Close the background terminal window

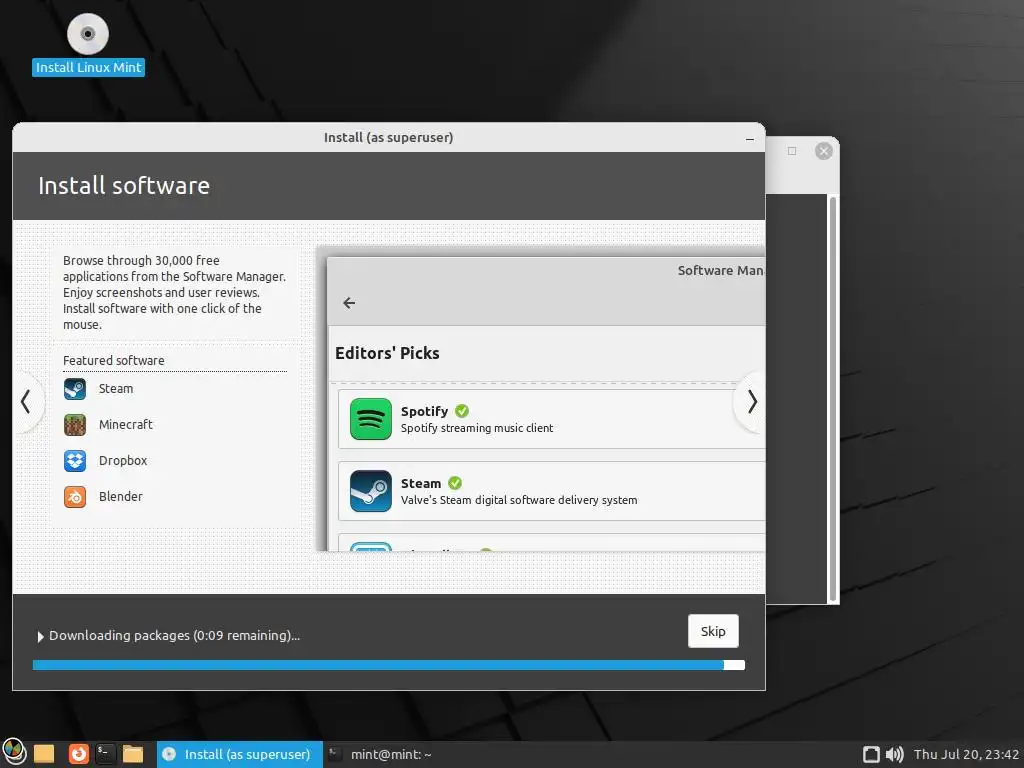(824, 151)
